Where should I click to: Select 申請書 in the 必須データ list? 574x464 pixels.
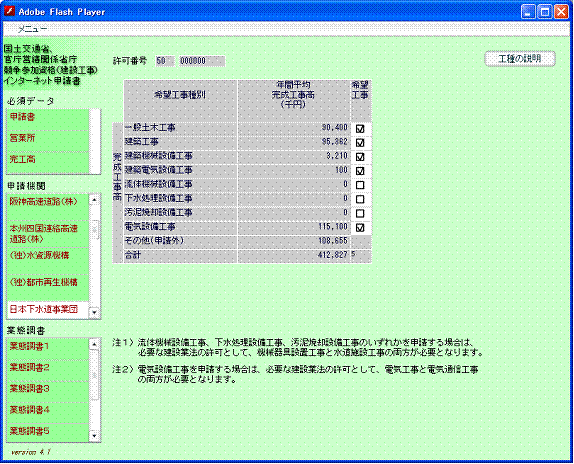(48, 119)
